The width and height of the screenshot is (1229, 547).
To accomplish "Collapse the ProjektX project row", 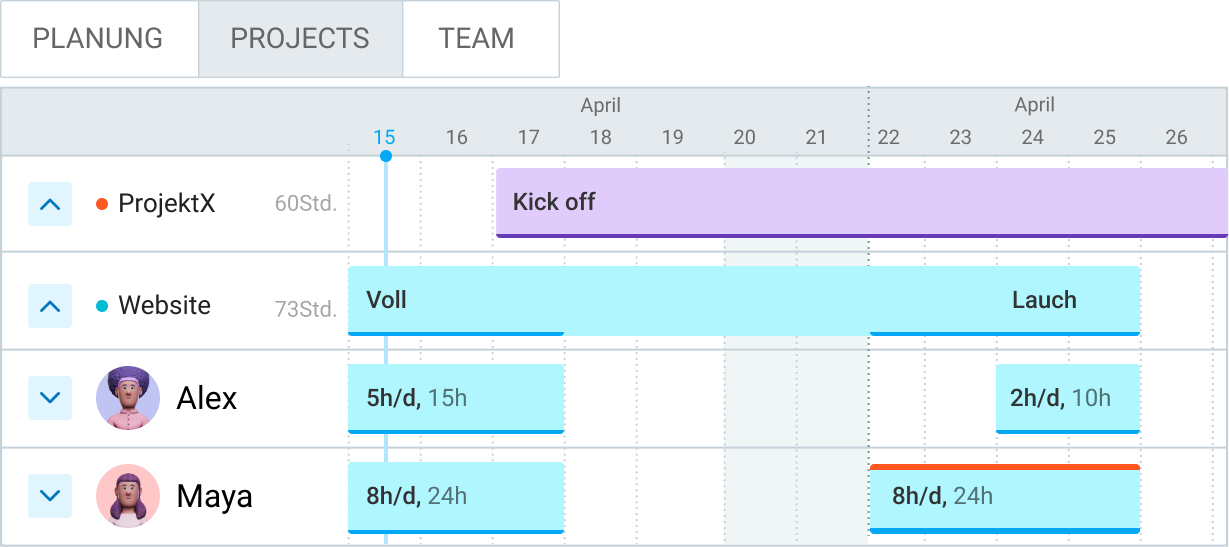I will pyautogui.click(x=50, y=204).
